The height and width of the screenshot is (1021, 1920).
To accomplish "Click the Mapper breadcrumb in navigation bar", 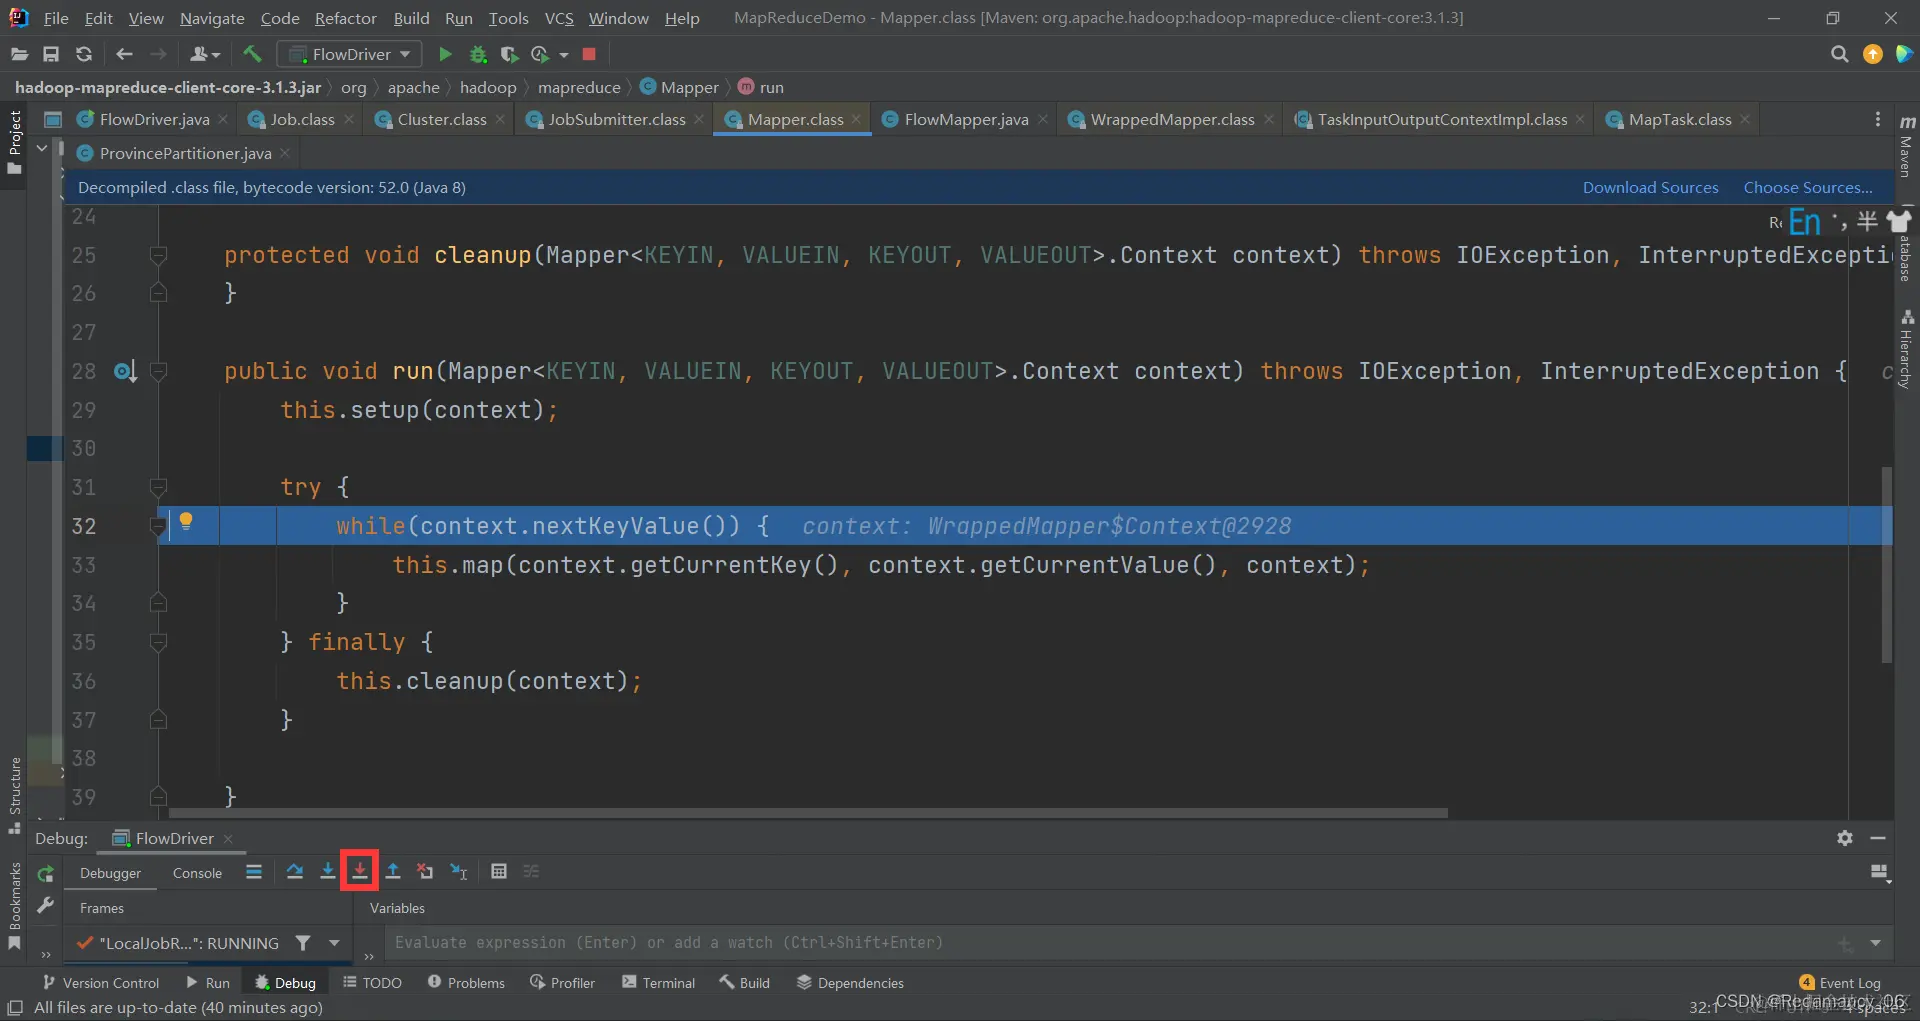I will [680, 87].
